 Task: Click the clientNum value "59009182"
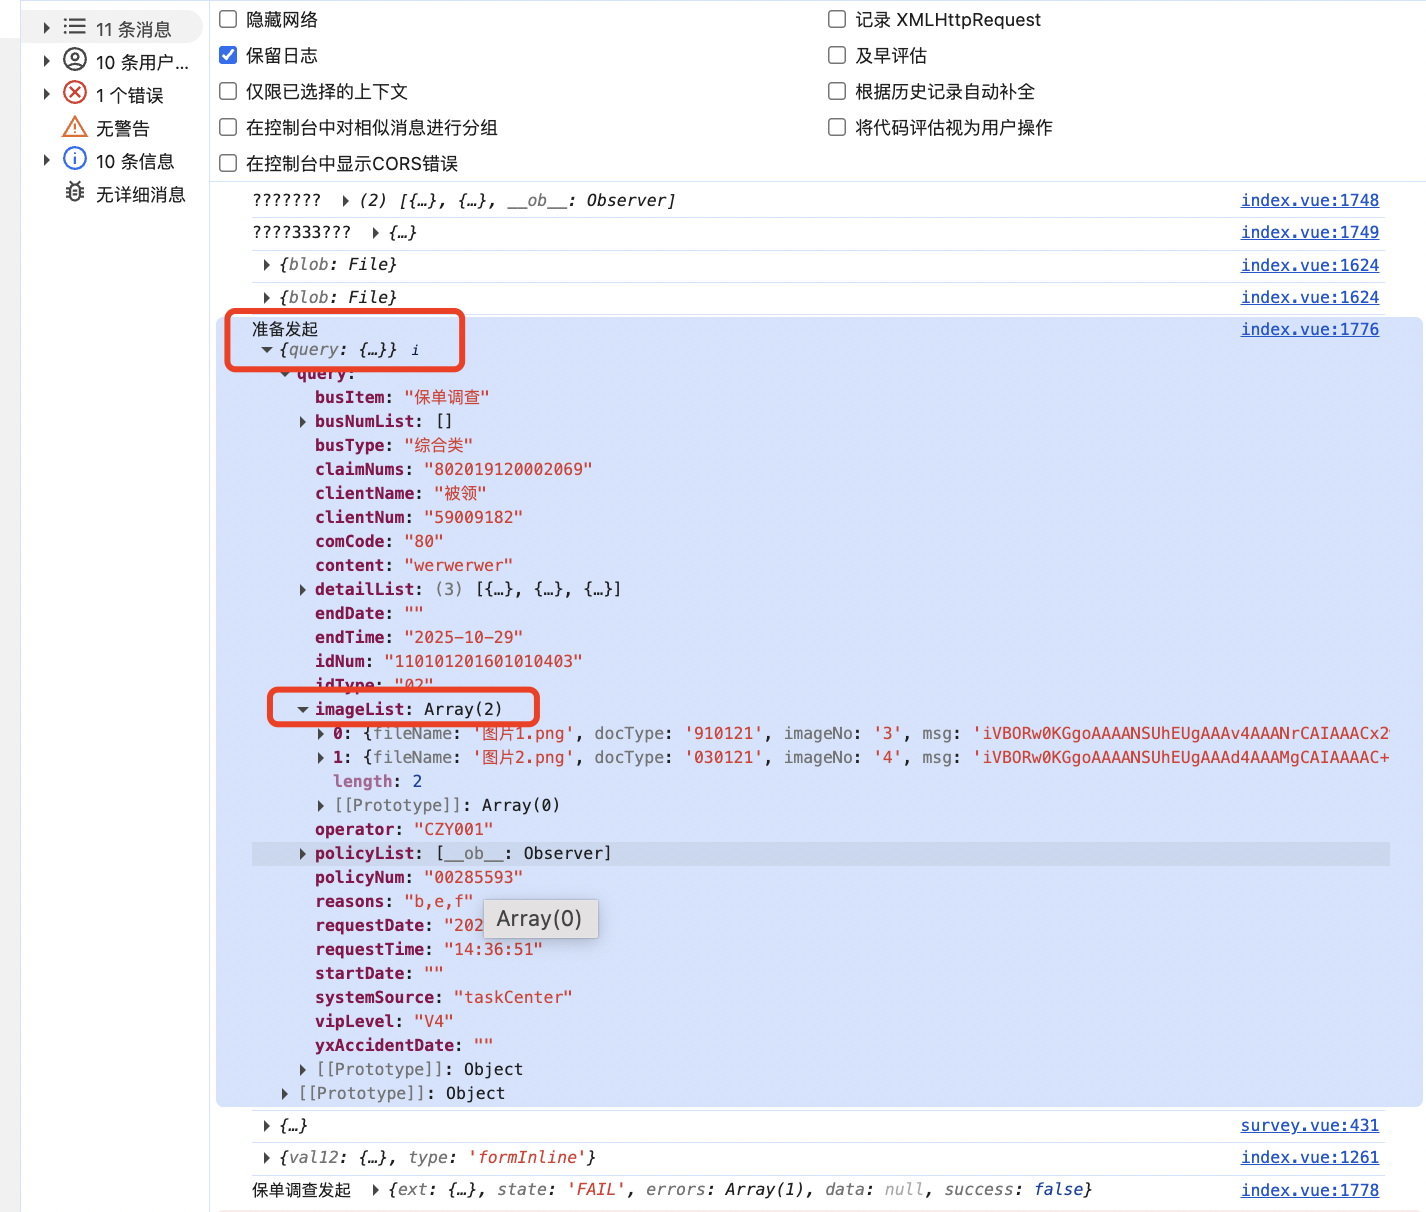[x=473, y=518]
